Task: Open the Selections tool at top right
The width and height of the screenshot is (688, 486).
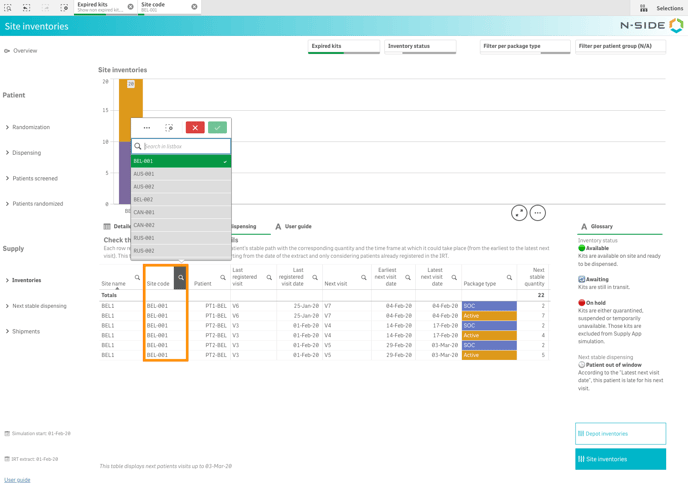Action: (662, 8)
